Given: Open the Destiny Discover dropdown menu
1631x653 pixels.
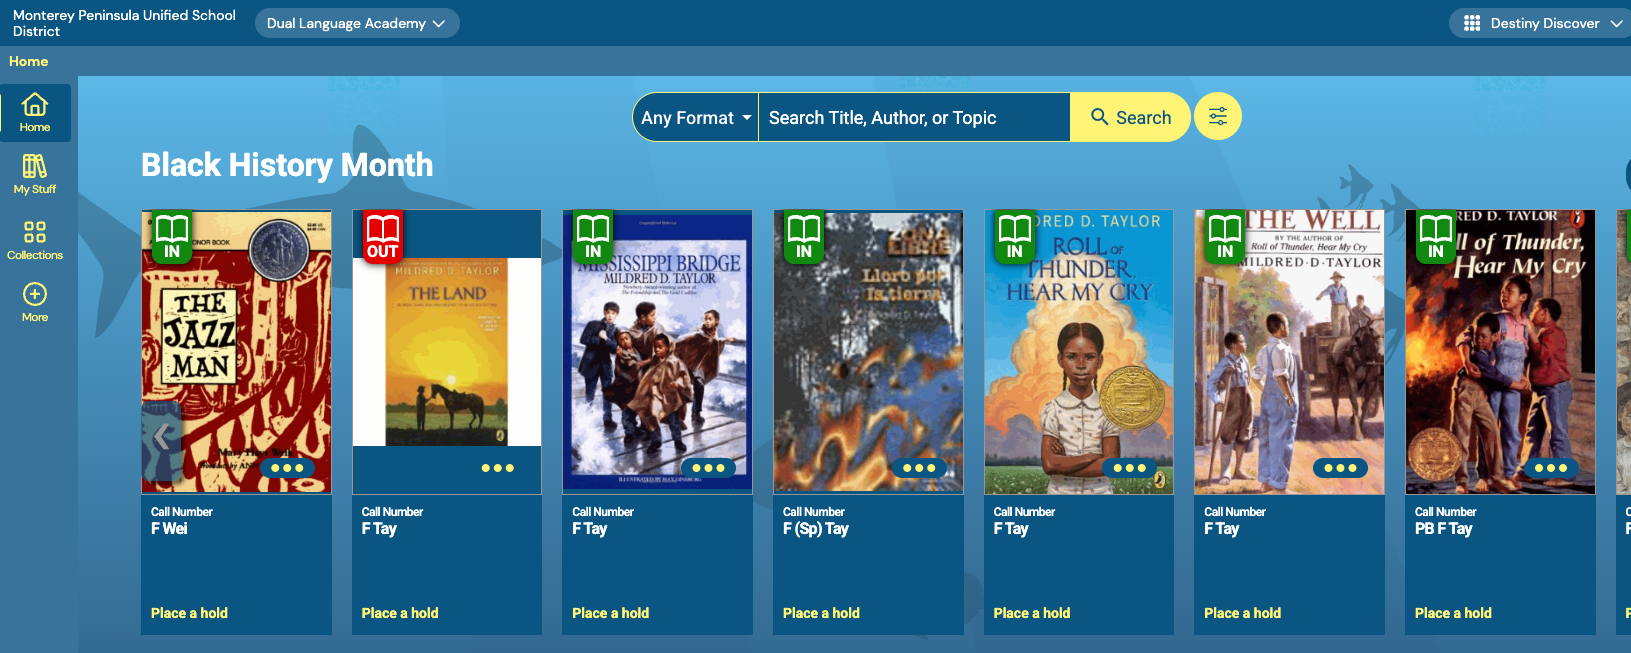Looking at the screenshot, I should point(1543,23).
